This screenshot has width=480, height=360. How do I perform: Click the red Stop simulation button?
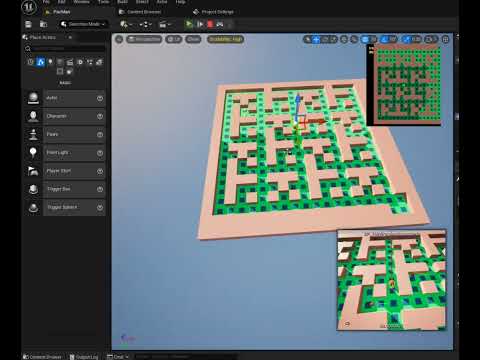click(x=210, y=24)
